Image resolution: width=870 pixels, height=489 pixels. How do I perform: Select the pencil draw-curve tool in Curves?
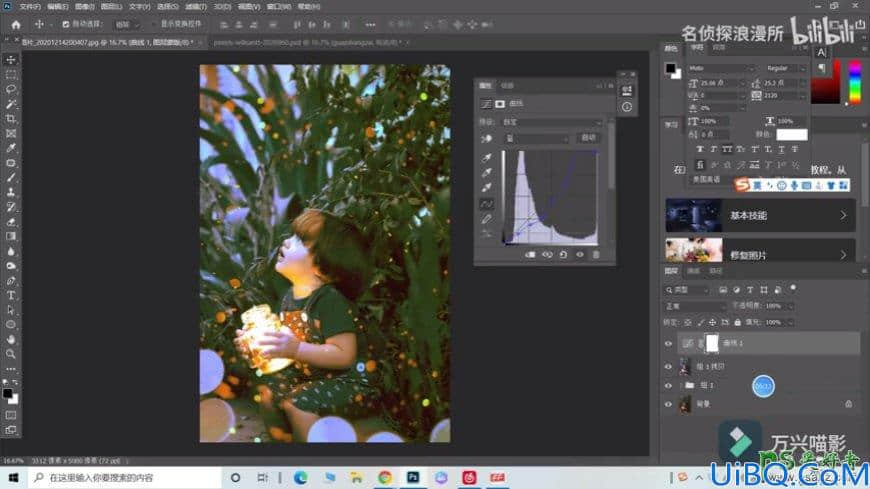487,219
